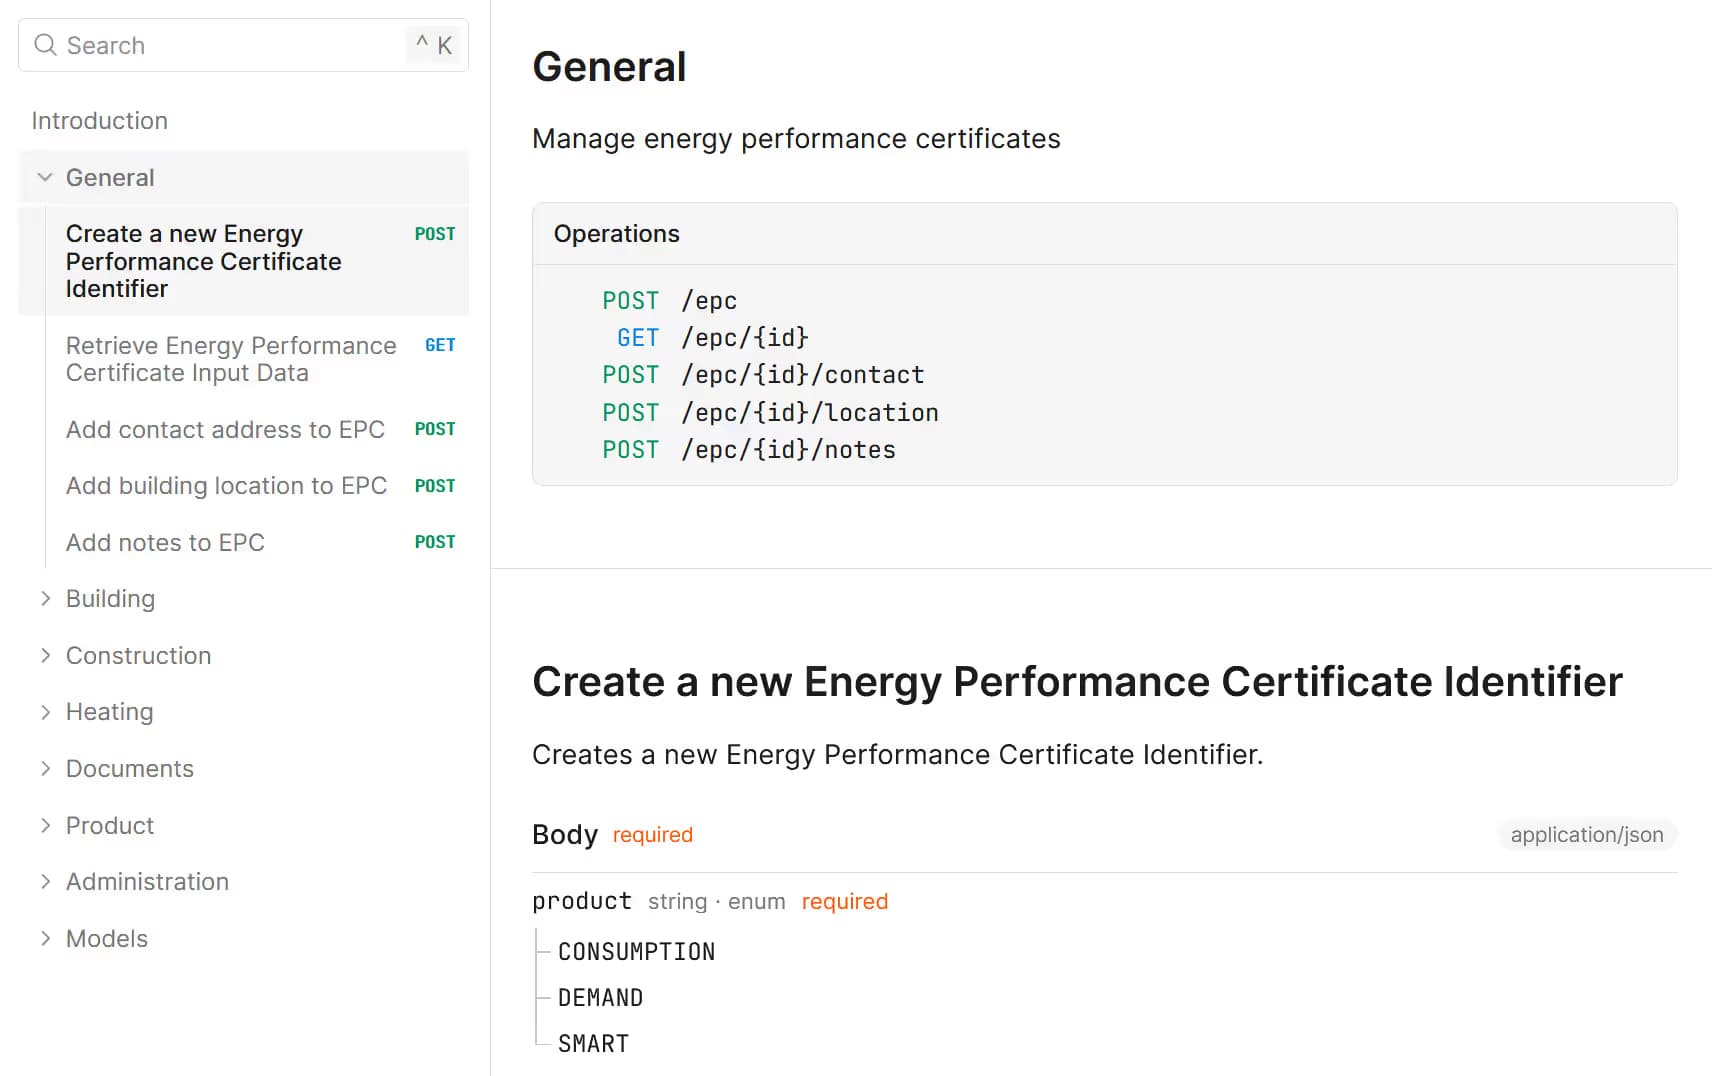Open the Introduction page

(99, 120)
